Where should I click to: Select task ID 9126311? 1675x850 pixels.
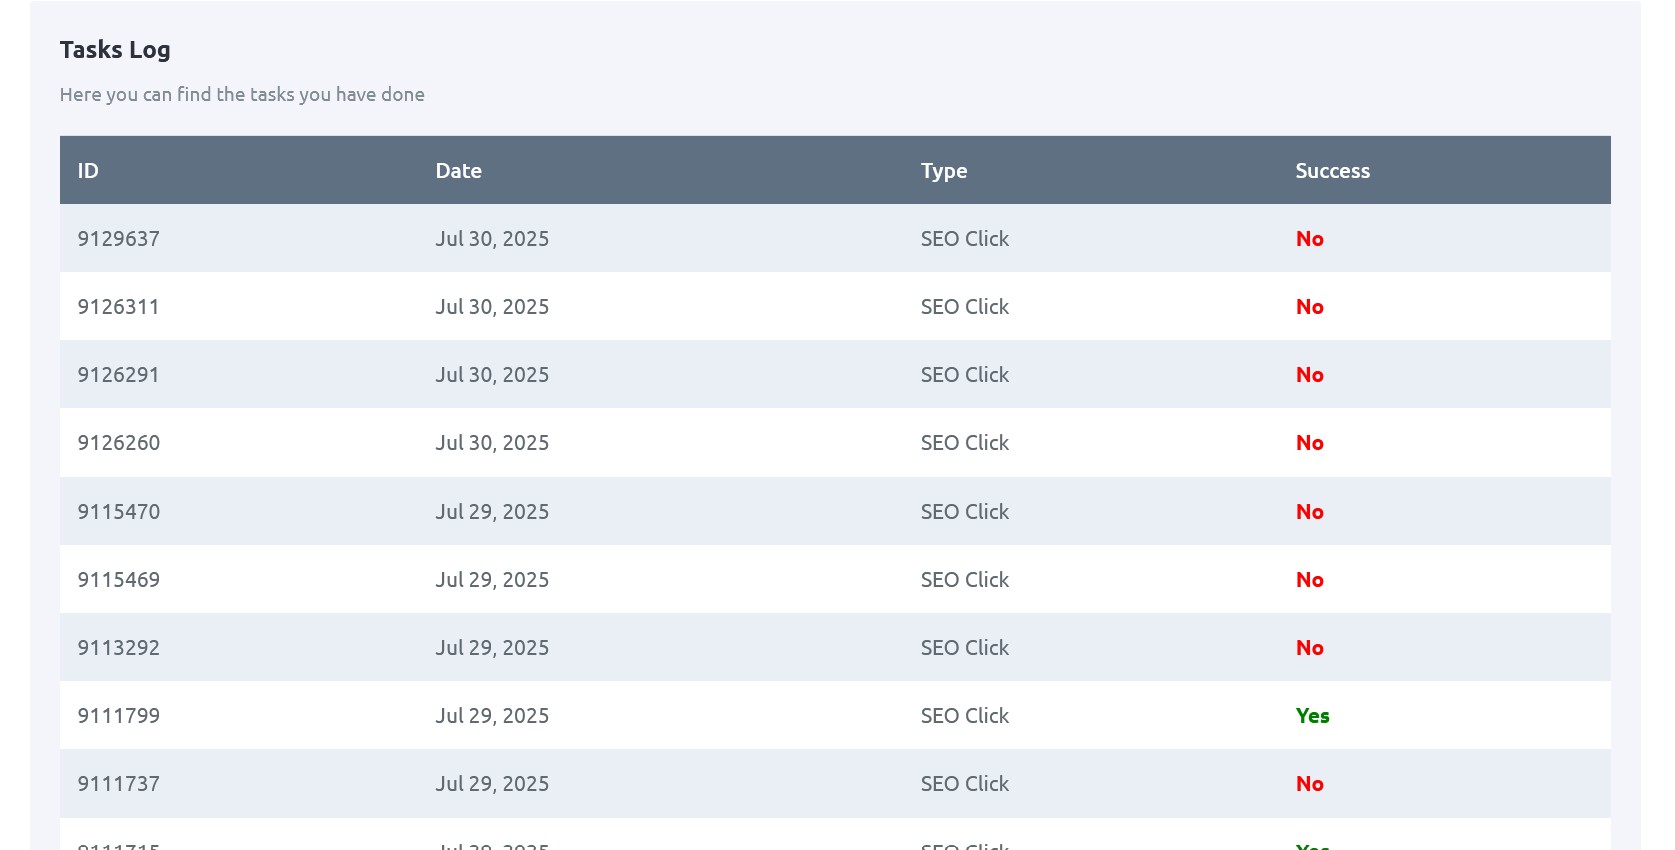(x=118, y=307)
